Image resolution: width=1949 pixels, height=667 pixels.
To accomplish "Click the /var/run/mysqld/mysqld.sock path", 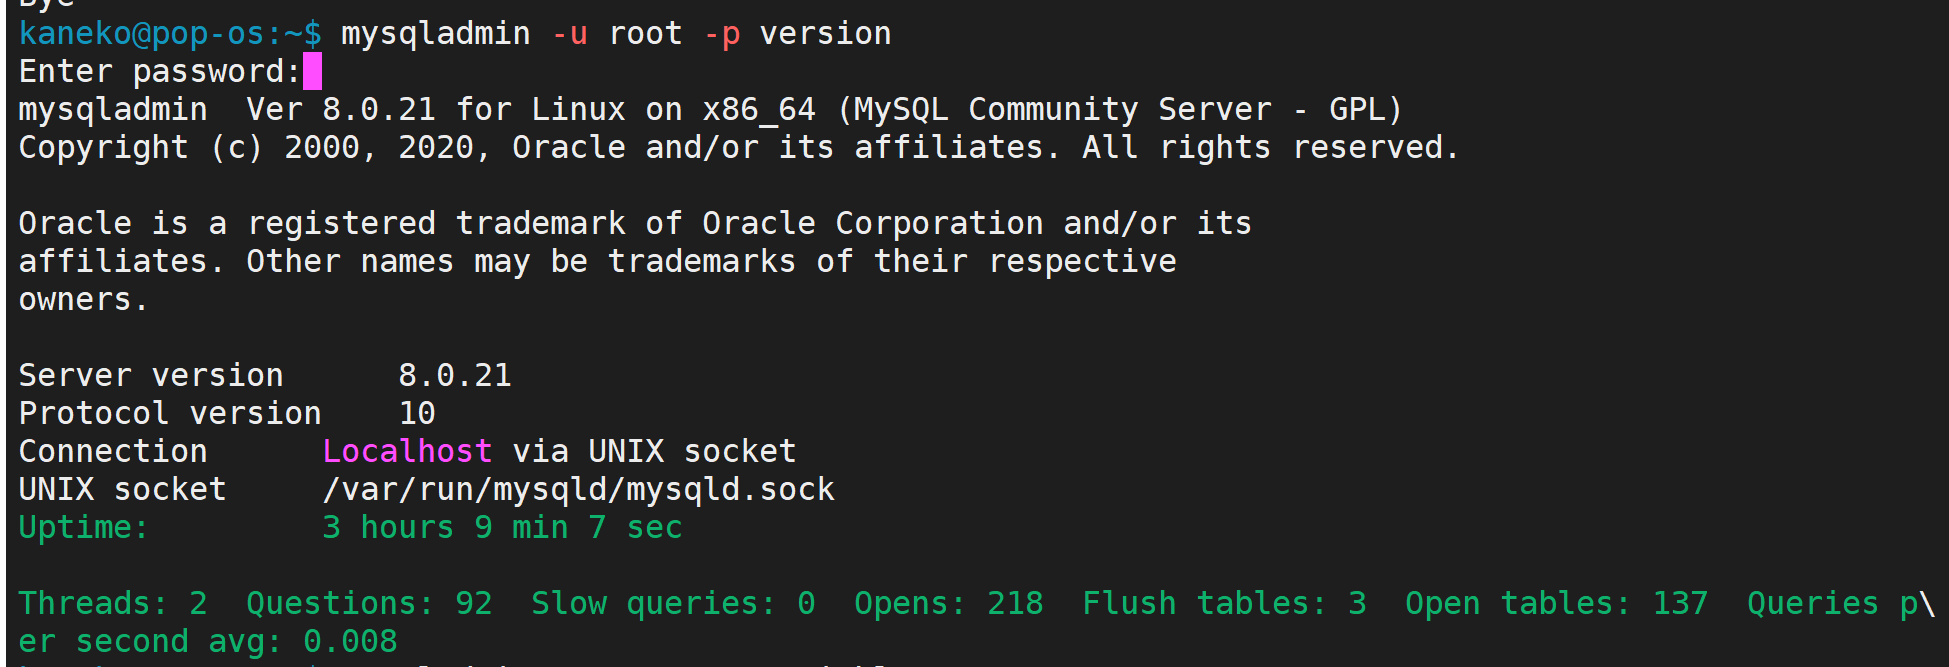I will [x=579, y=490].
